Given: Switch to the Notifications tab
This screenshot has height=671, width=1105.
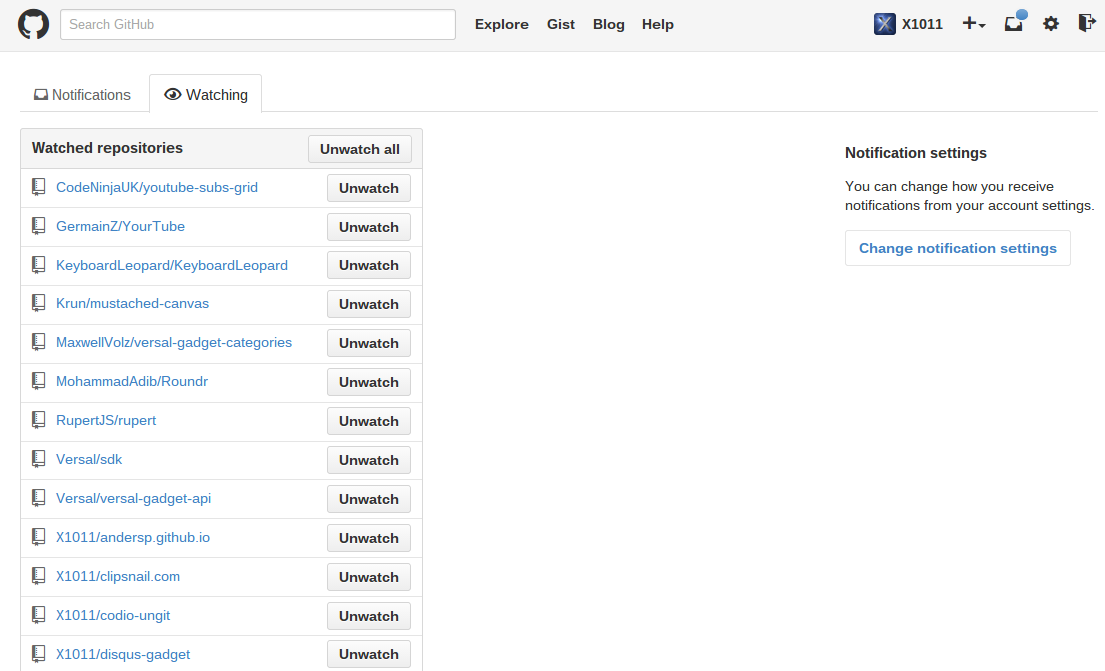Looking at the screenshot, I should [x=82, y=94].
